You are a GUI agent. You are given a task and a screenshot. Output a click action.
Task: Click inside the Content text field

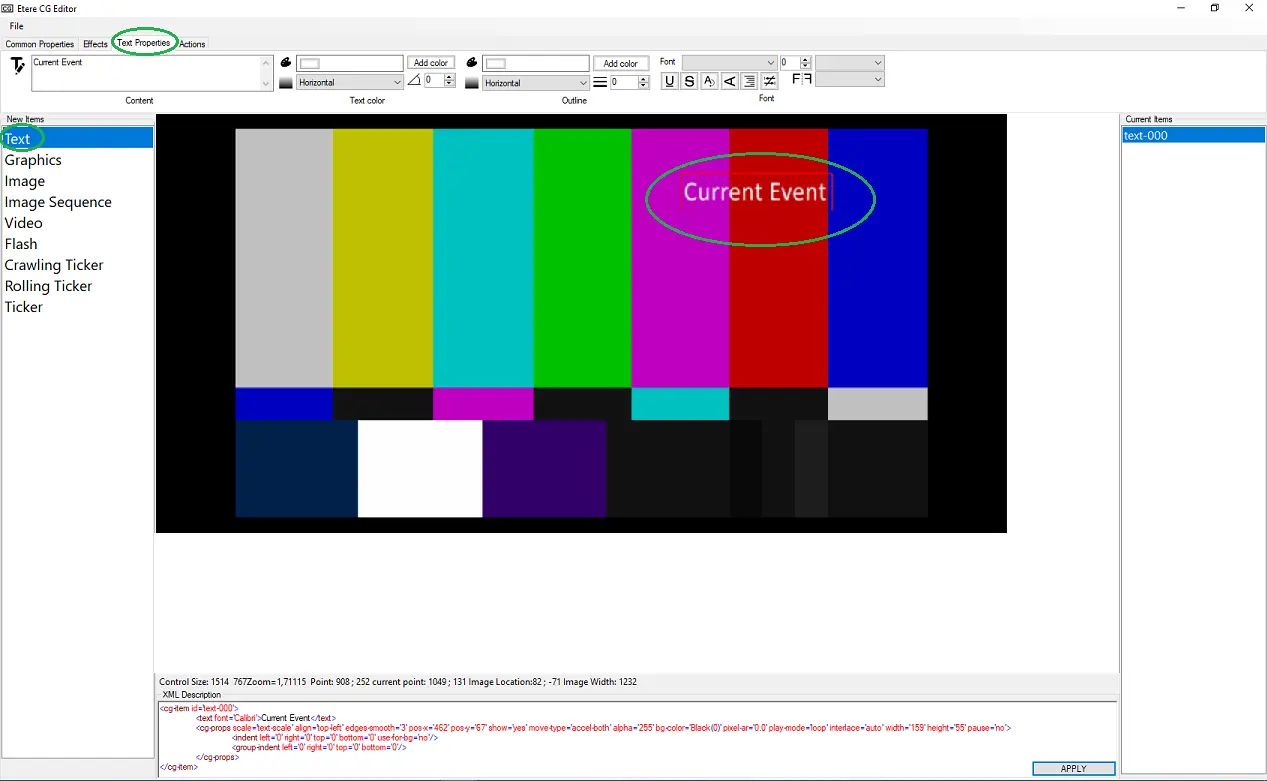[x=145, y=73]
